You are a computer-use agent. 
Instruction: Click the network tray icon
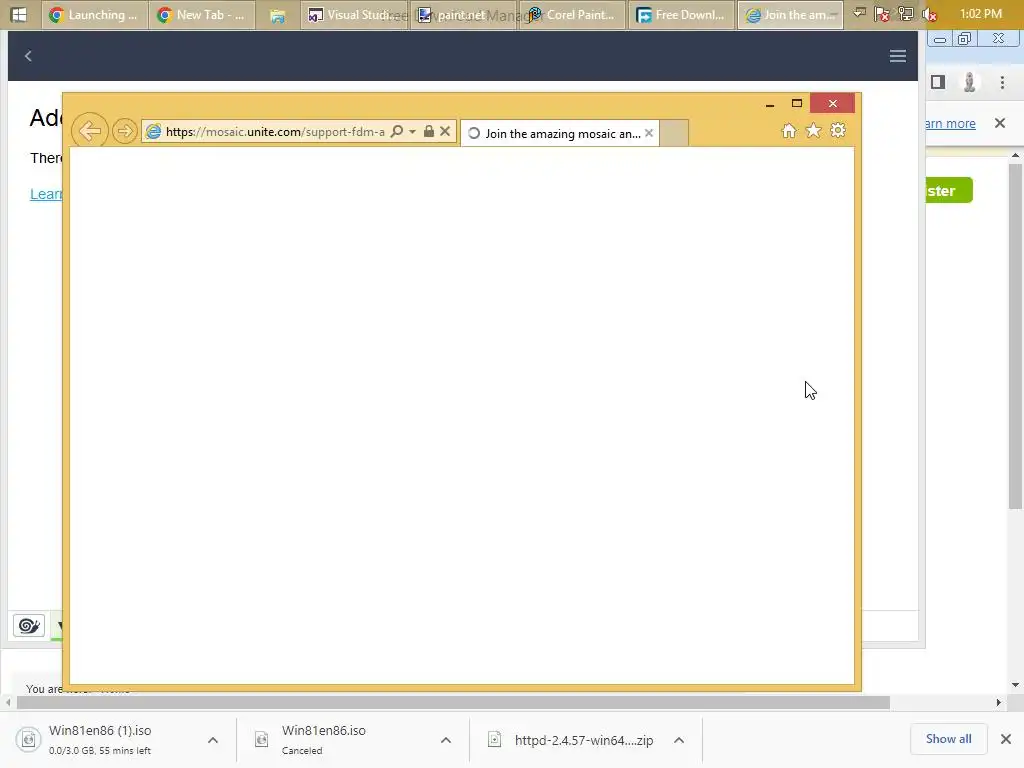coord(906,14)
